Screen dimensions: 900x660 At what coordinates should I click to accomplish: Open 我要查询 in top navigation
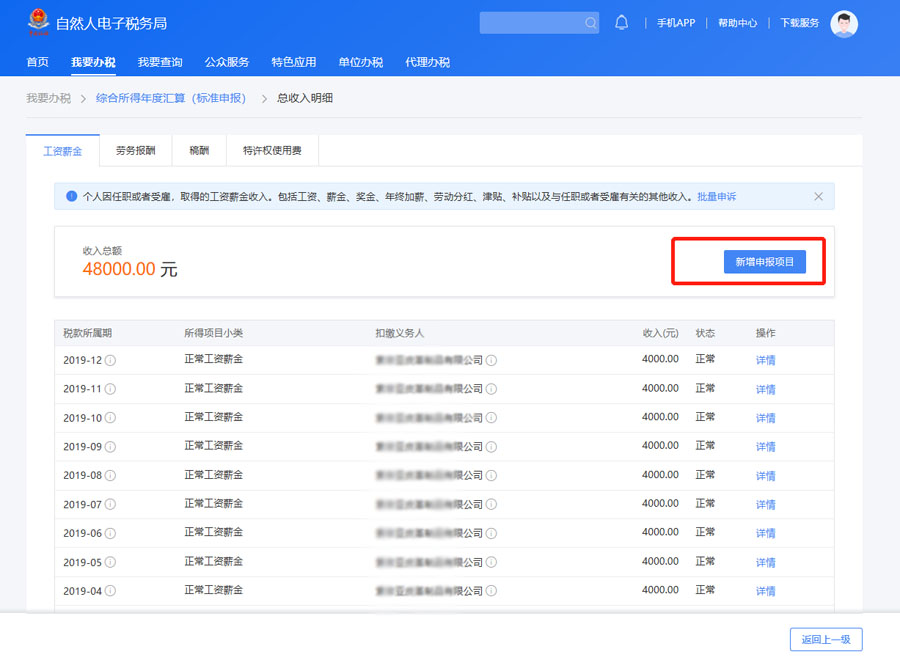pyautogui.click(x=160, y=62)
